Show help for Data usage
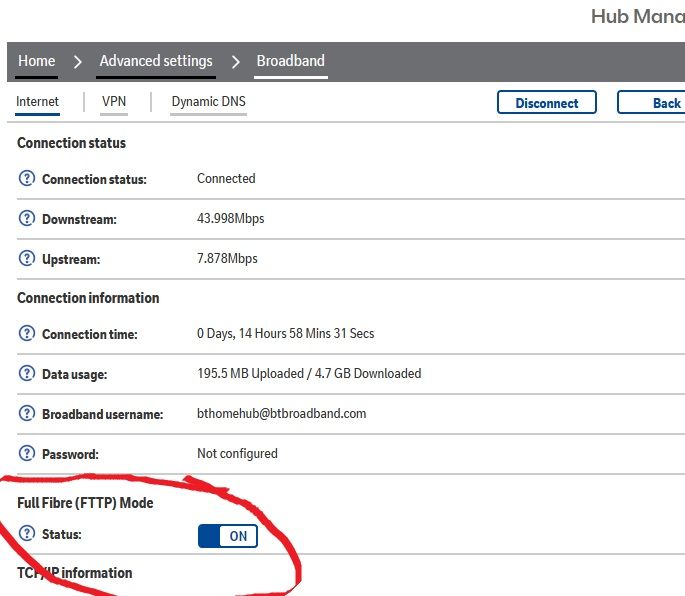This screenshot has width=685, height=596. coord(27,374)
